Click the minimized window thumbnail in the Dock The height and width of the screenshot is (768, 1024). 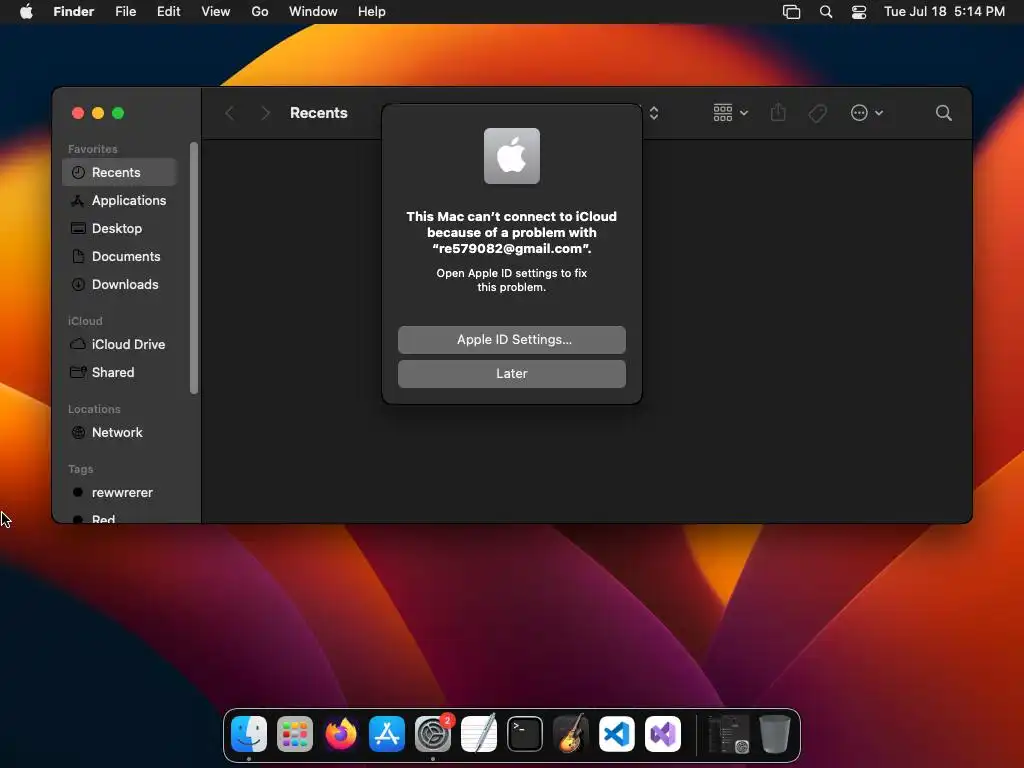pos(728,734)
